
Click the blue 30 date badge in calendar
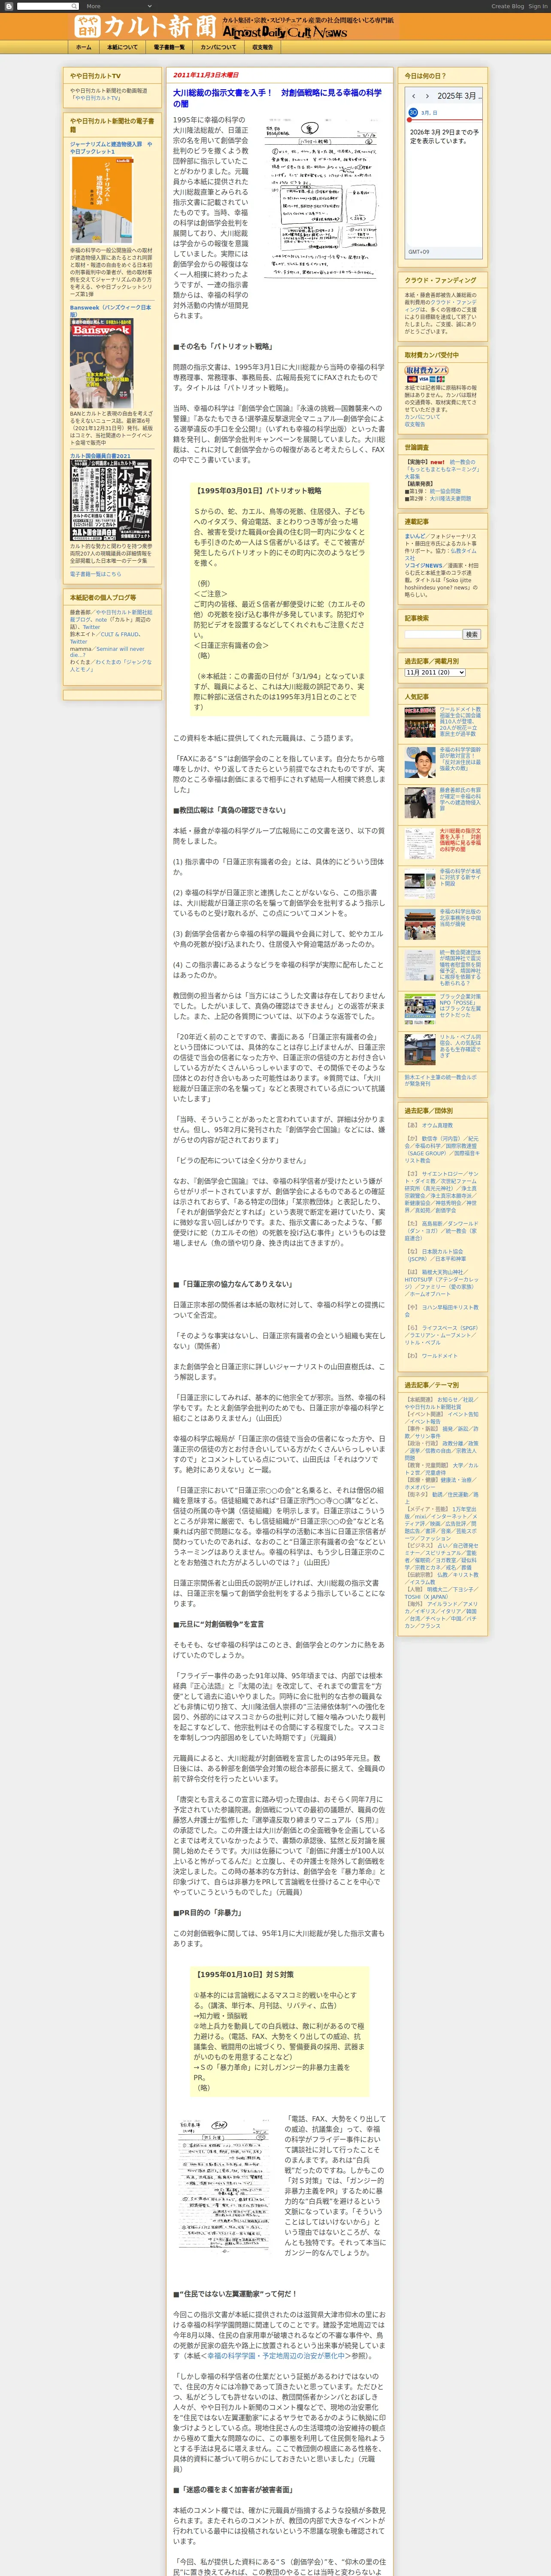413,113
